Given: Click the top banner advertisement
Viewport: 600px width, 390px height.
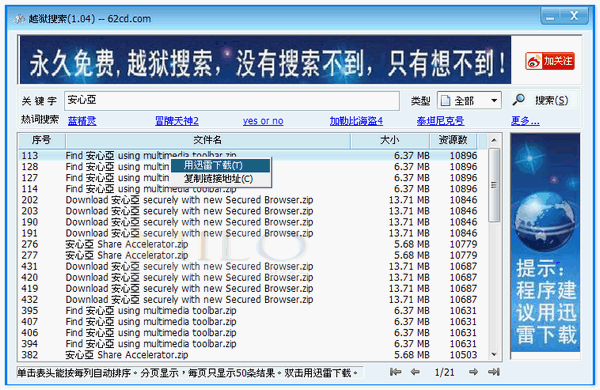Looking at the screenshot, I should click(265, 60).
